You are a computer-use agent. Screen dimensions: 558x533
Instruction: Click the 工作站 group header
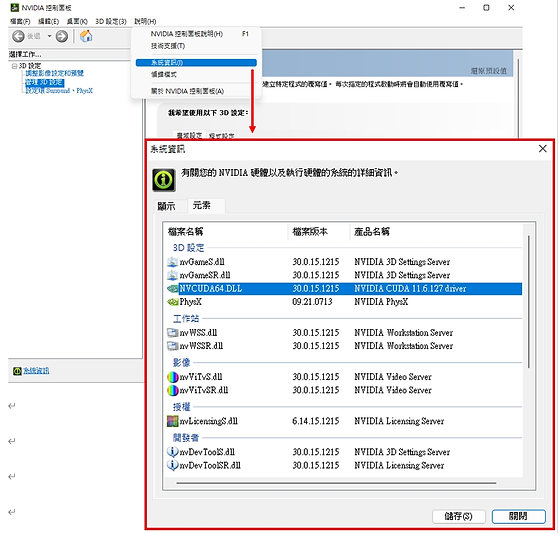tap(186, 319)
